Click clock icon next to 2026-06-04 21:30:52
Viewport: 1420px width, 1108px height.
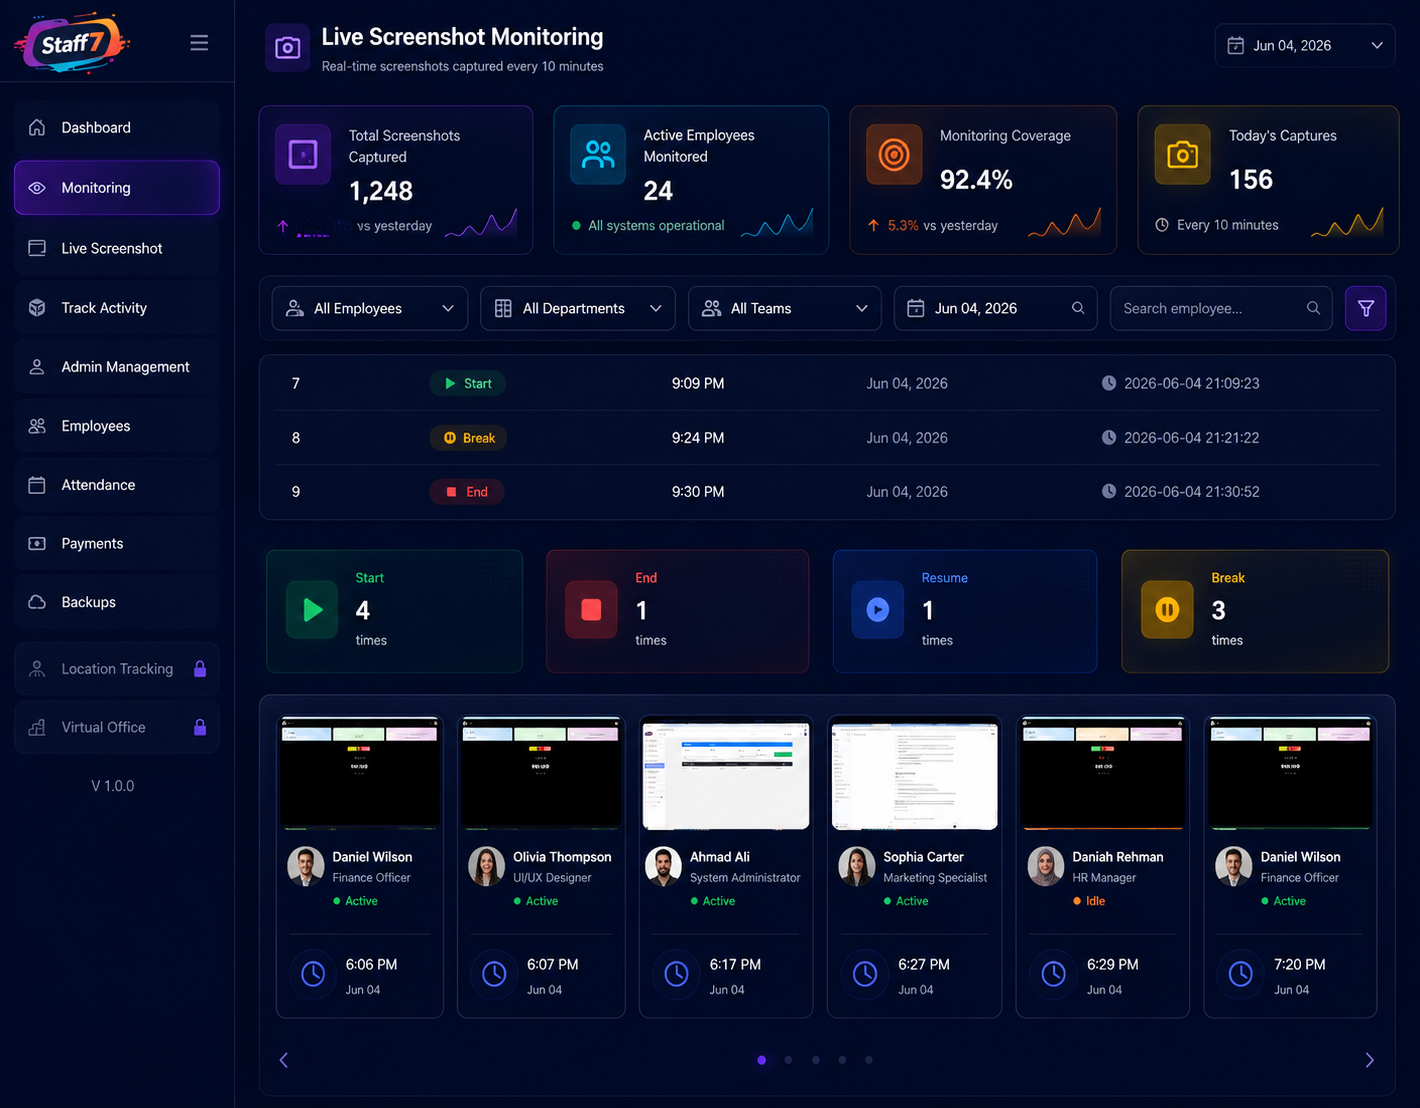1109,492
